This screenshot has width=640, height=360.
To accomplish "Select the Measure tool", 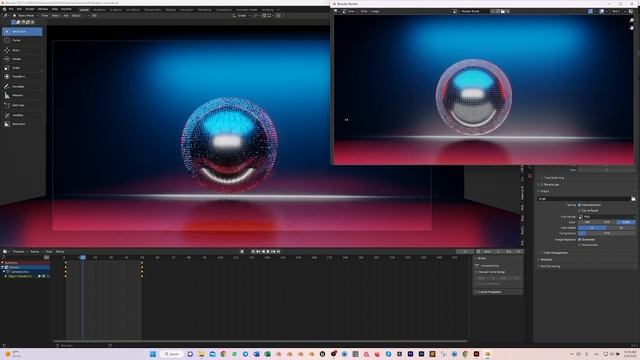I will (22, 95).
